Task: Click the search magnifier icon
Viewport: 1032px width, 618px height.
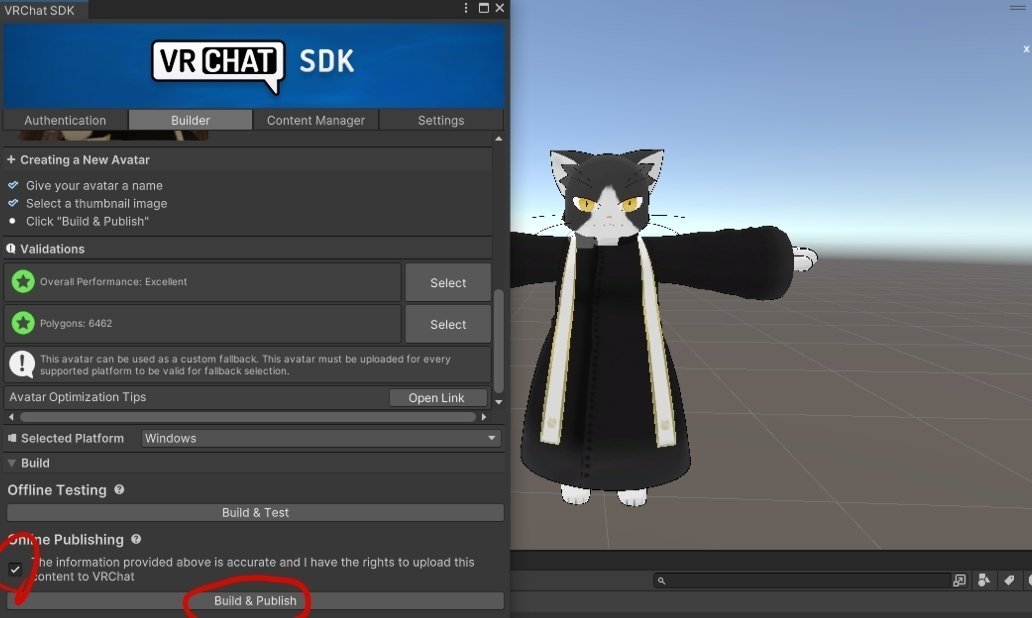Action: click(x=661, y=580)
